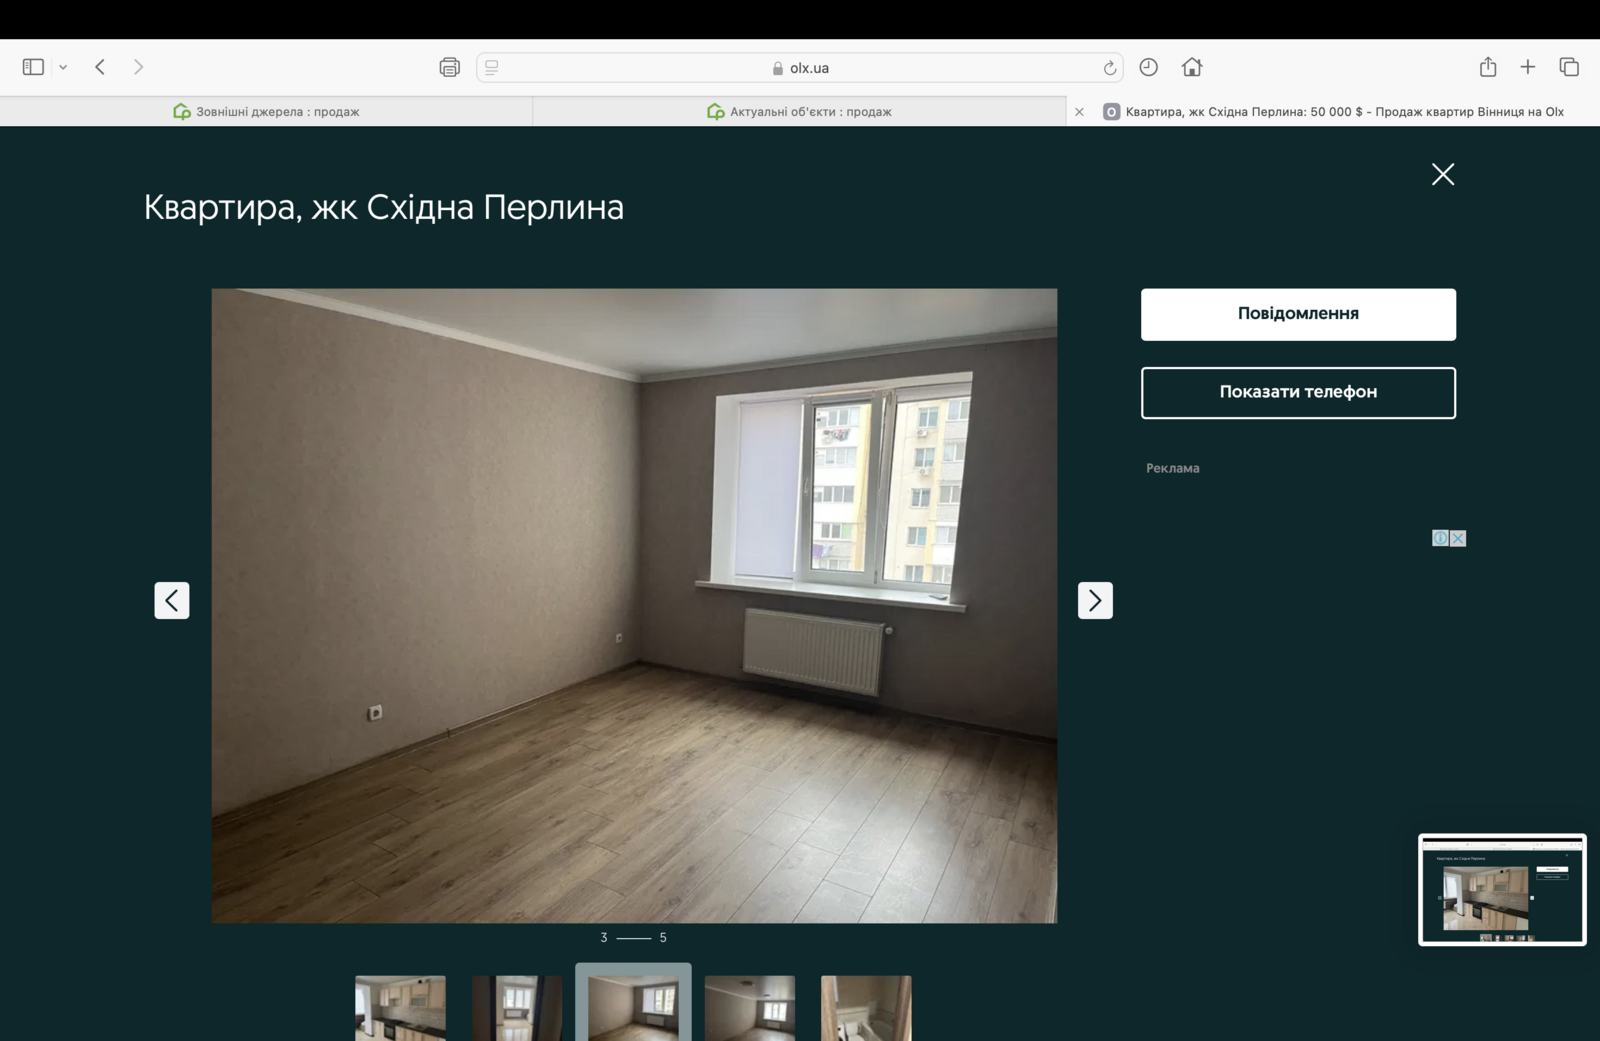Reload the olx.ua page
Viewport: 1600px width, 1041px height.
pyautogui.click(x=1109, y=68)
